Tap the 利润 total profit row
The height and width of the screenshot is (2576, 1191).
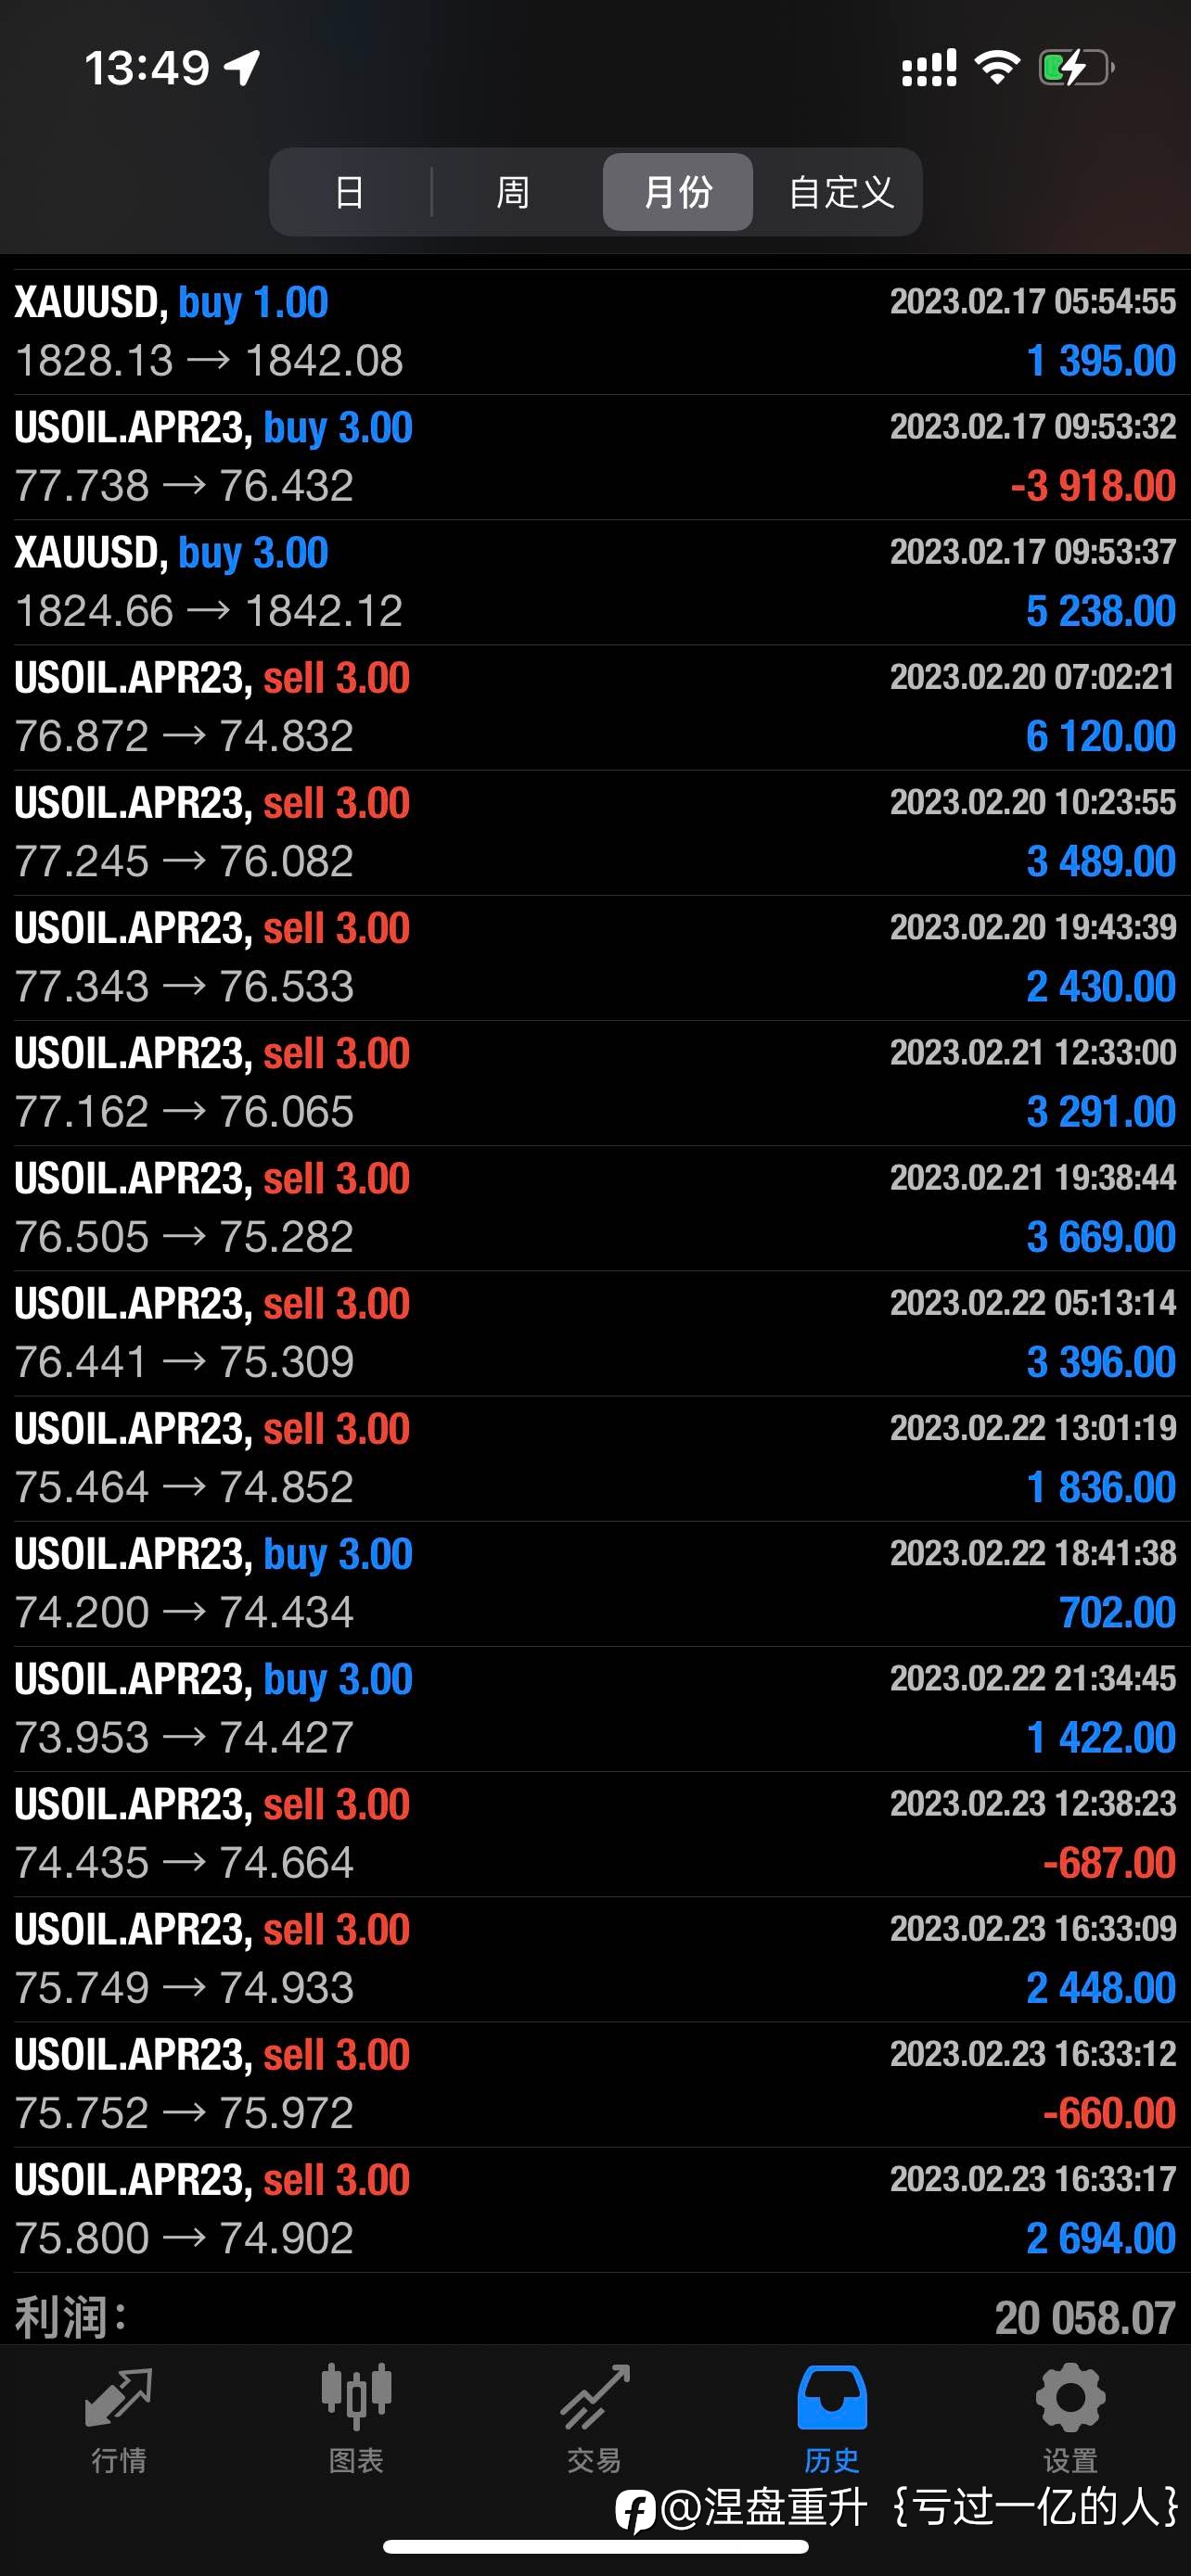pyautogui.click(x=595, y=2317)
